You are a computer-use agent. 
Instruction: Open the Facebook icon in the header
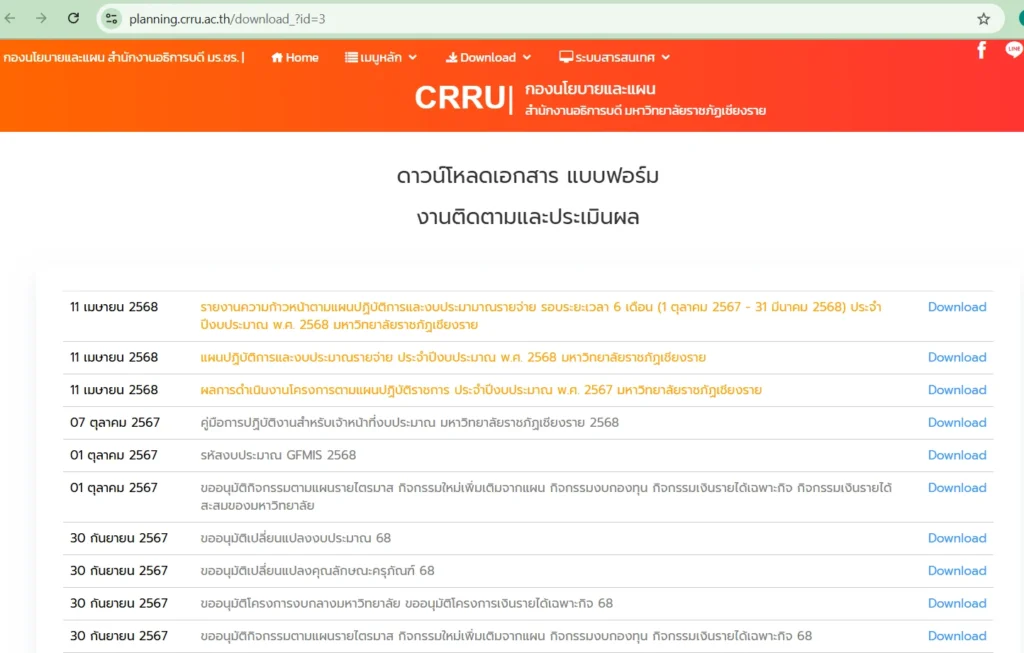981,50
